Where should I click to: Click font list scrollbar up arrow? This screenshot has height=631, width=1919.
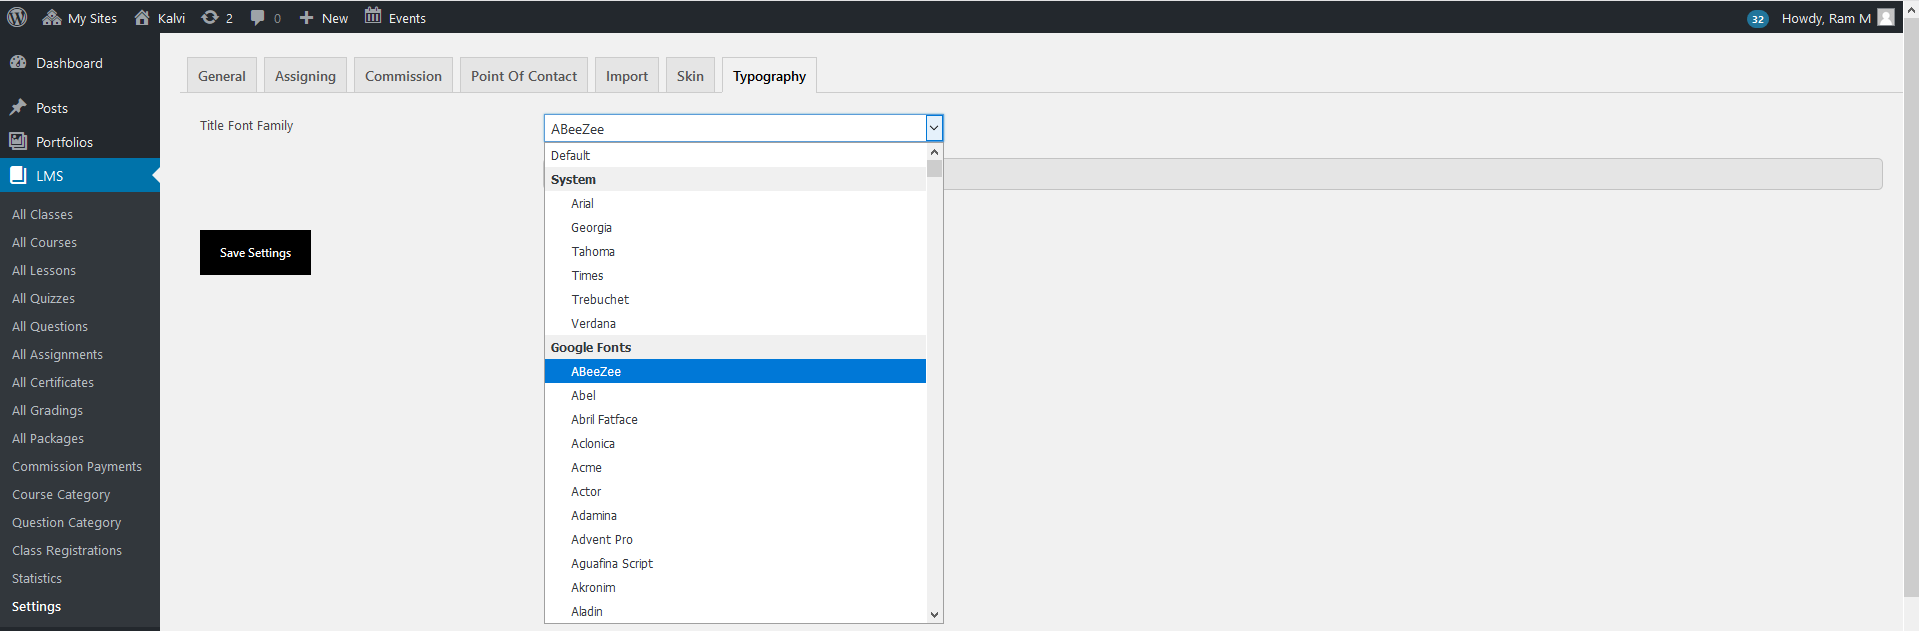[934, 152]
